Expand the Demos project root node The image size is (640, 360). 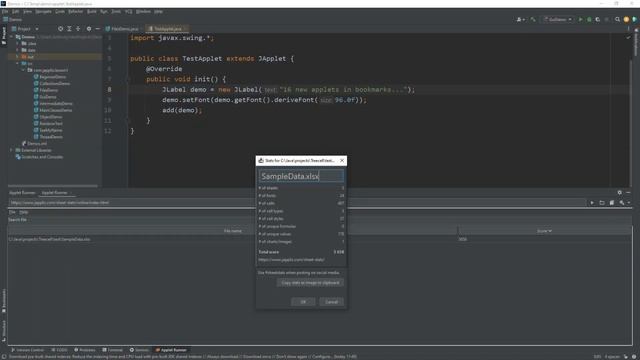tap(11, 37)
